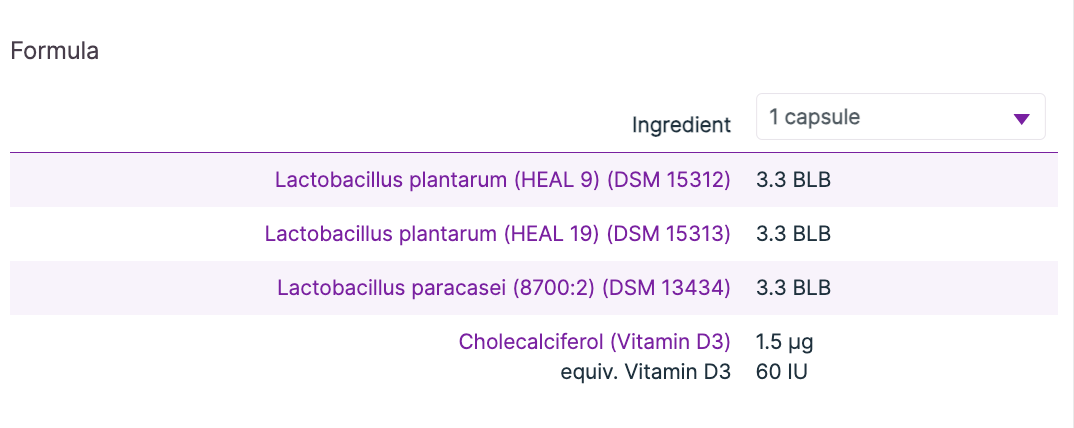Select the 3.3 BLB value for paracasei

click(x=794, y=288)
